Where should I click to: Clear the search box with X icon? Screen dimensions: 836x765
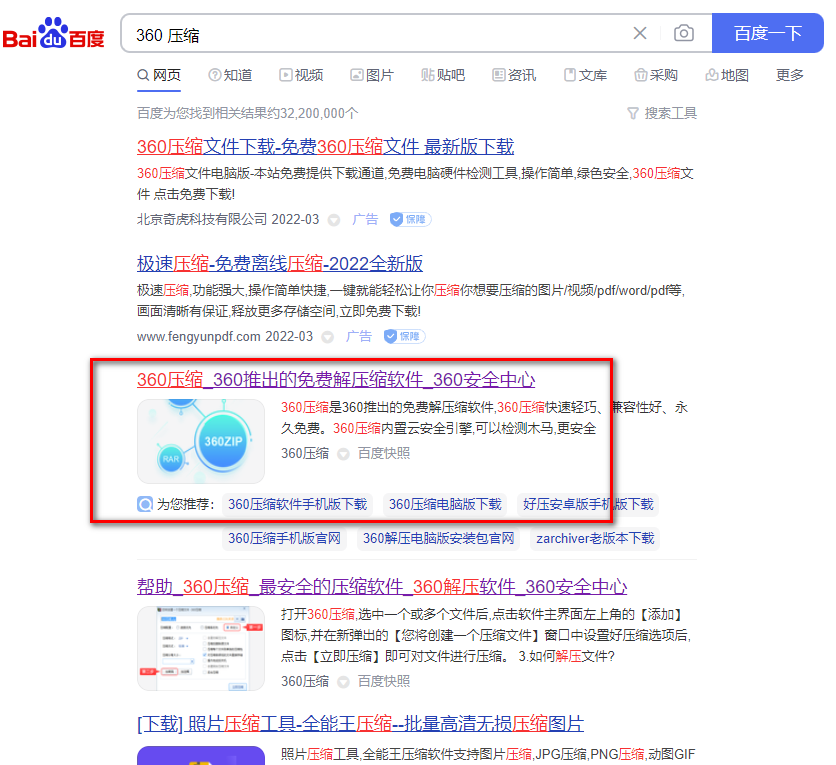point(640,34)
